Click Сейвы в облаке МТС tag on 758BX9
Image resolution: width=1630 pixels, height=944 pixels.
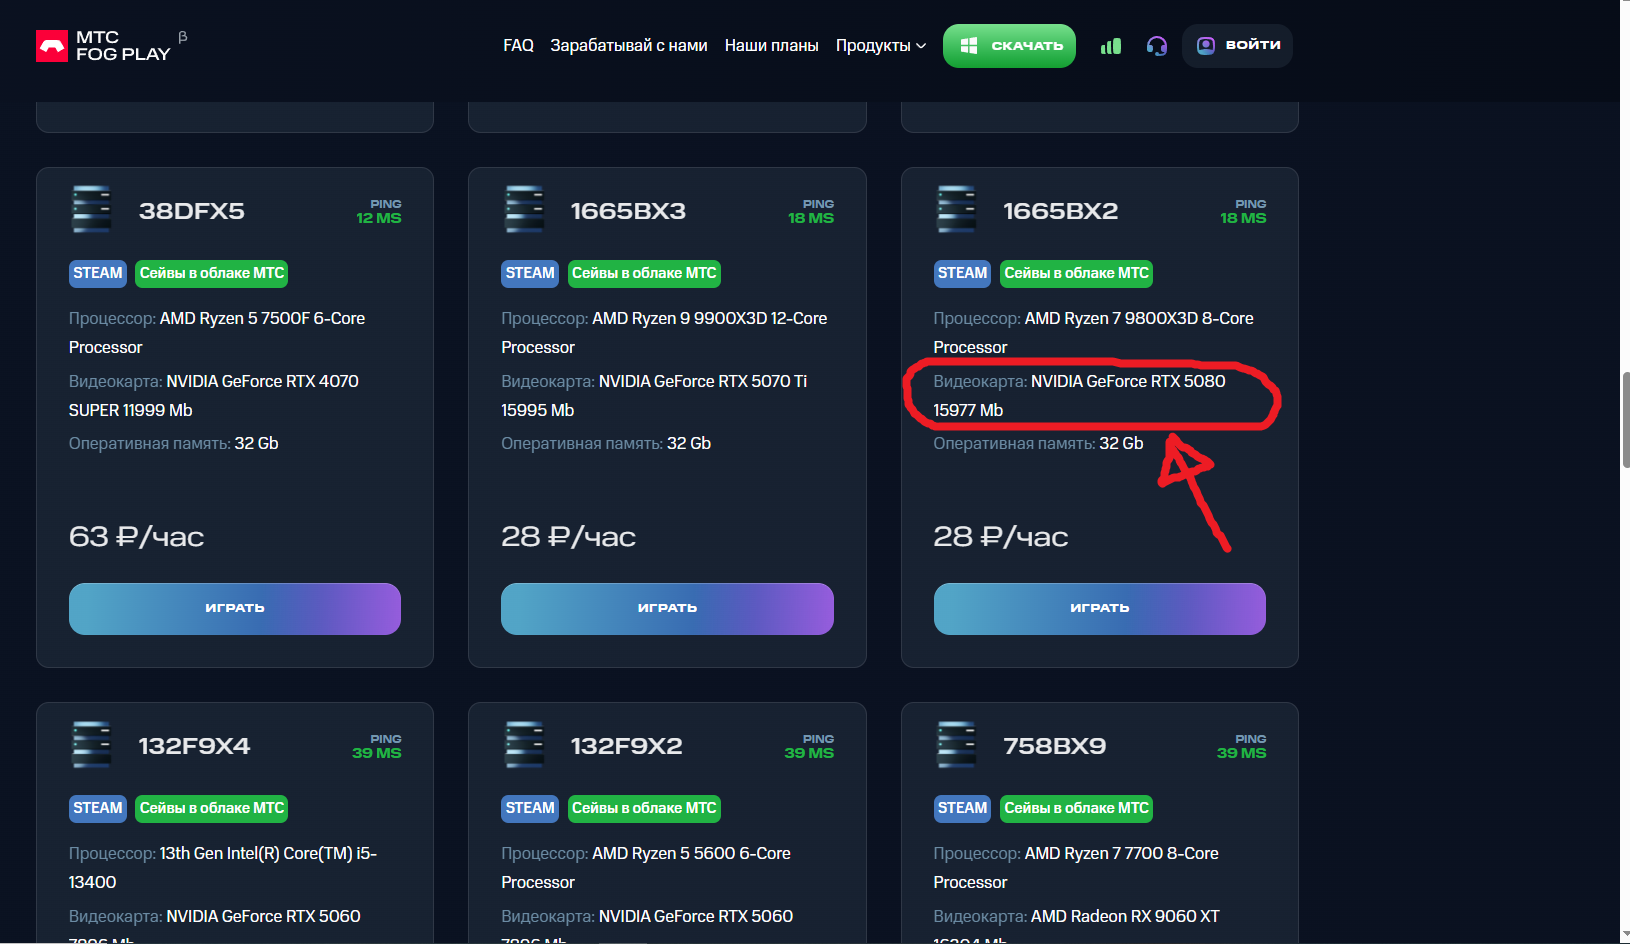[x=1077, y=808]
